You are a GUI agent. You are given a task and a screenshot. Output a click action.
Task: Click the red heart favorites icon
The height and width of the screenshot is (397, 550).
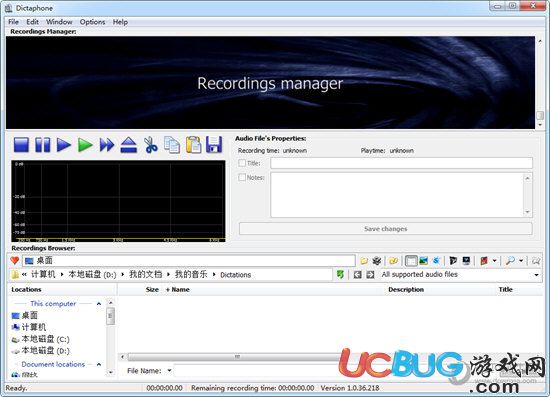tap(15, 261)
